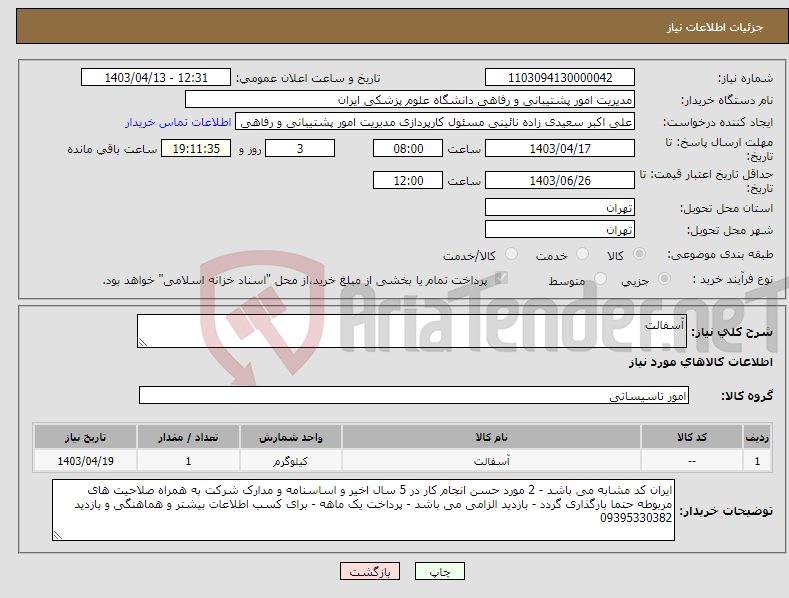Click the resize handle of the buyer notes textarea
Image resolution: width=789 pixels, height=598 pixels.
click(58, 535)
